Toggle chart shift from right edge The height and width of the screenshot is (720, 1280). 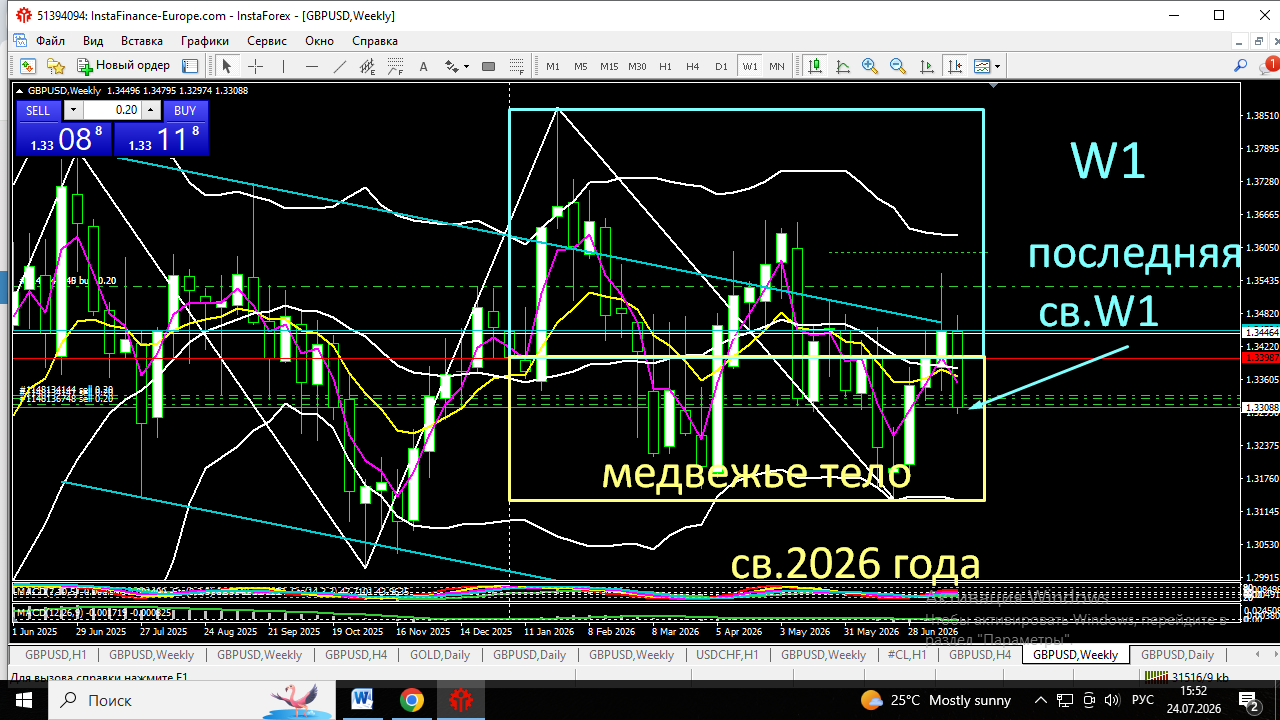coord(955,66)
